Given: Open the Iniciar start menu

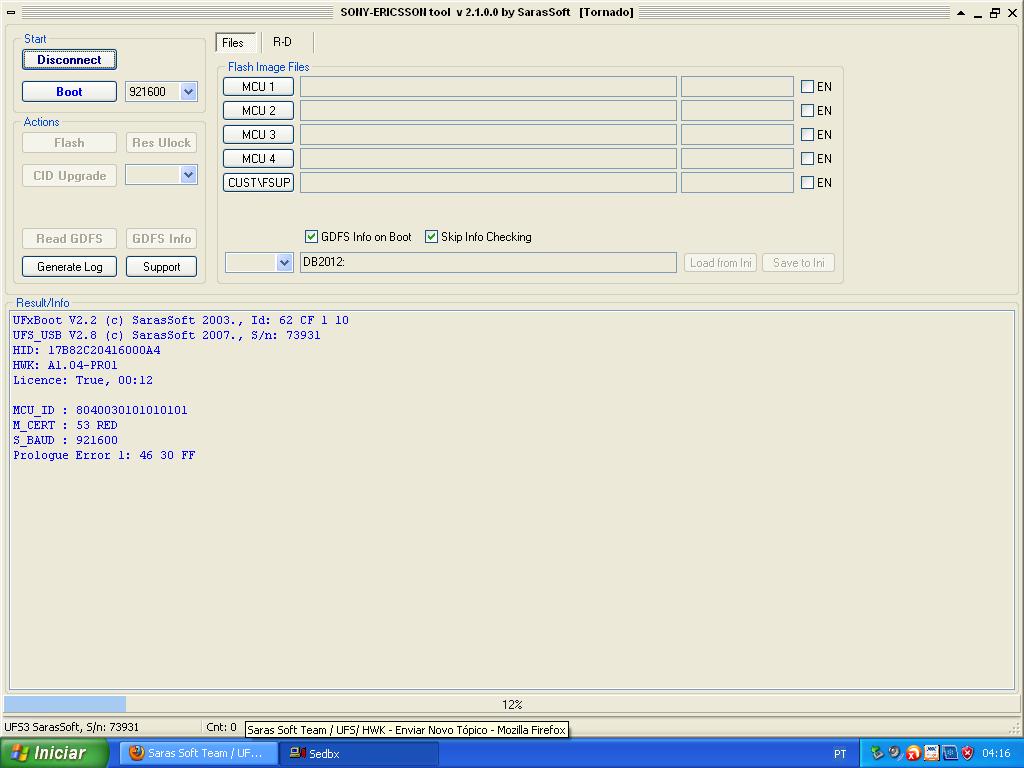Looking at the screenshot, I should click(54, 753).
